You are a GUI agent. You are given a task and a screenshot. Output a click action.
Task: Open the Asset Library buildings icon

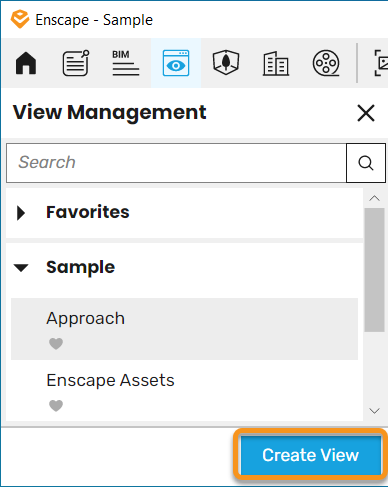(276, 63)
